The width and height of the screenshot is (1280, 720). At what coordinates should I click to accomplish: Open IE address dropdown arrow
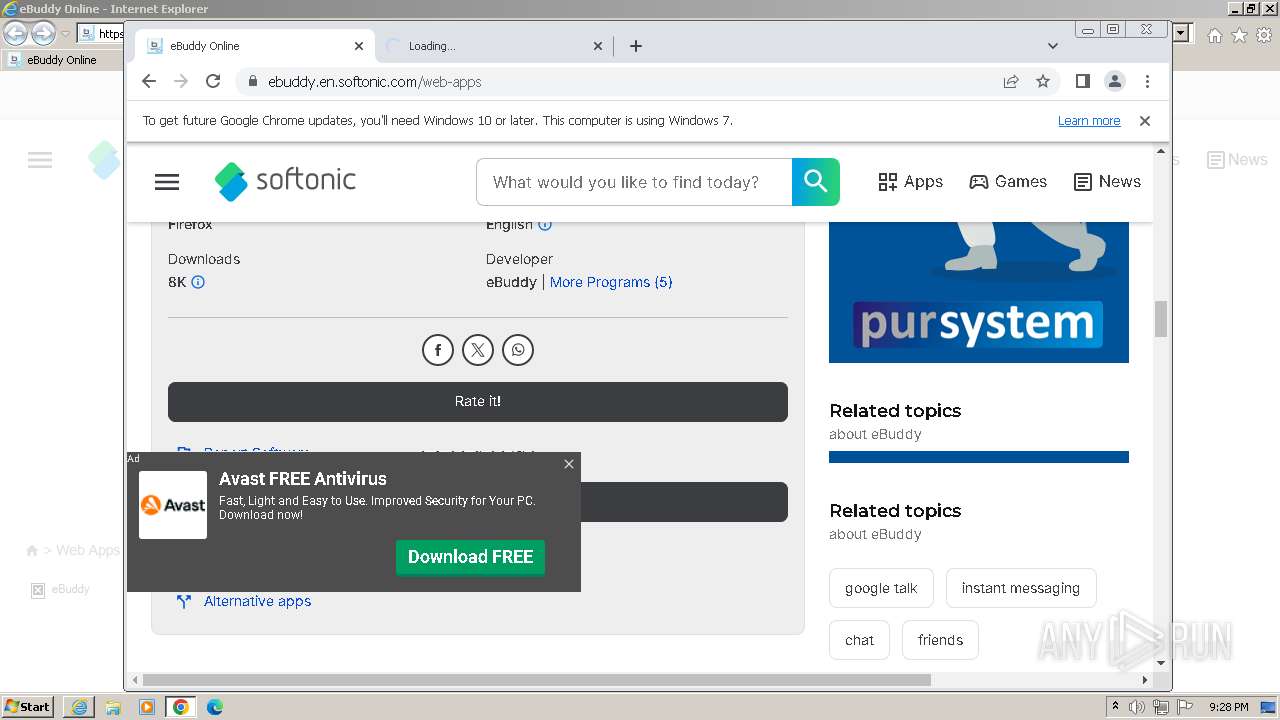point(1182,34)
